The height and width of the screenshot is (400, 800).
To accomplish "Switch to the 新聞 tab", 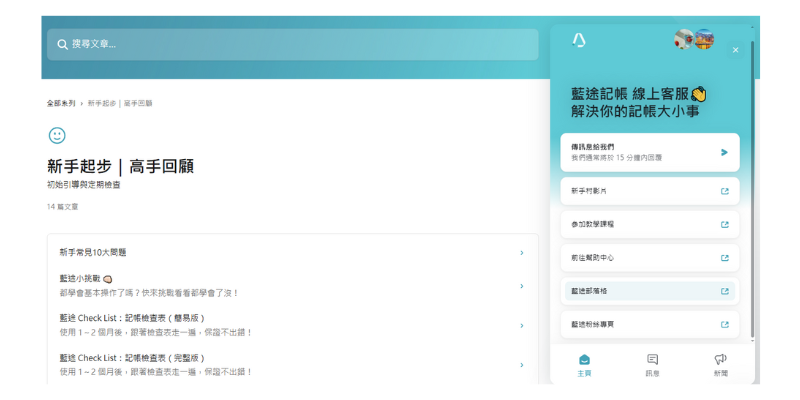I will [x=720, y=364].
